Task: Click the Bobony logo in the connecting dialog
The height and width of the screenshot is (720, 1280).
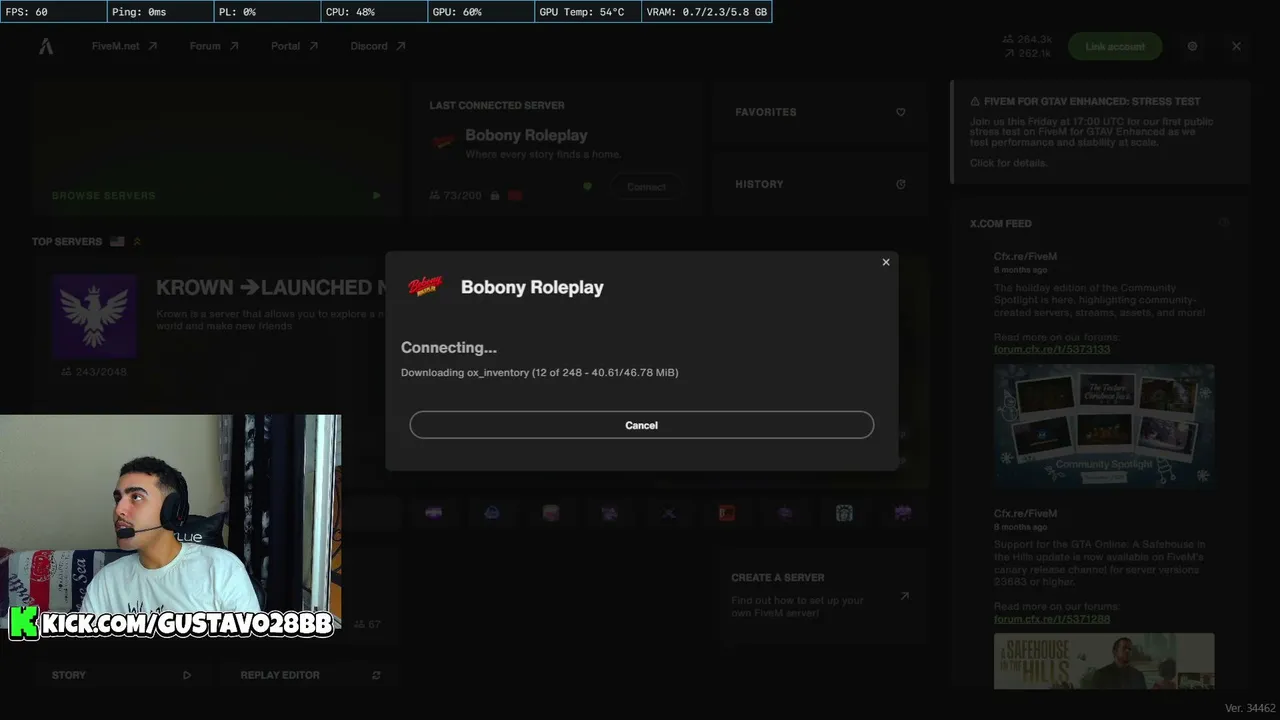Action: coord(426,287)
